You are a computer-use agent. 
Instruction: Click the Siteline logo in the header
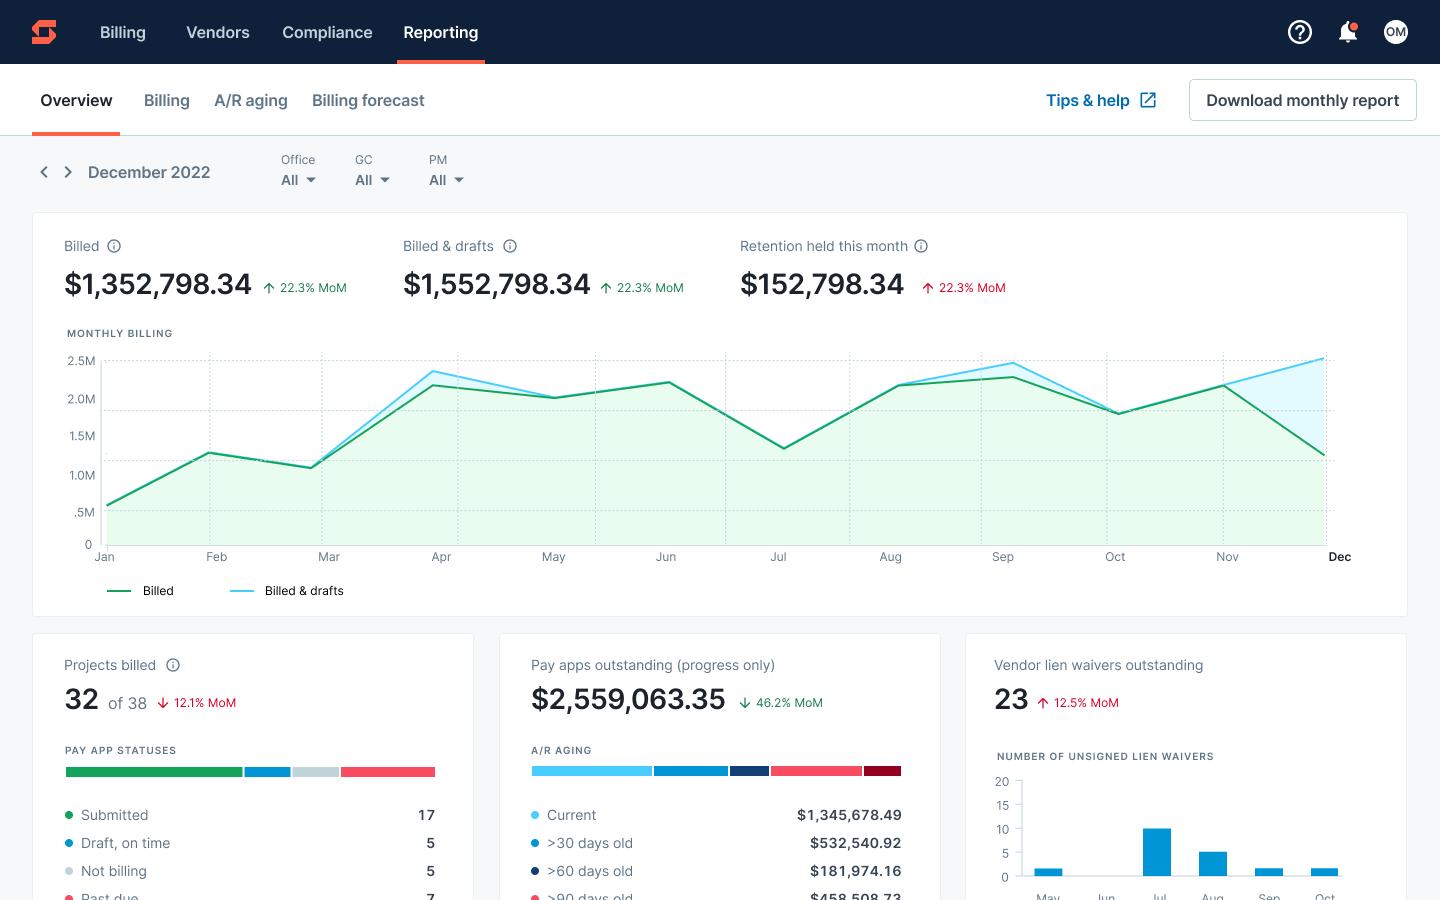point(44,32)
